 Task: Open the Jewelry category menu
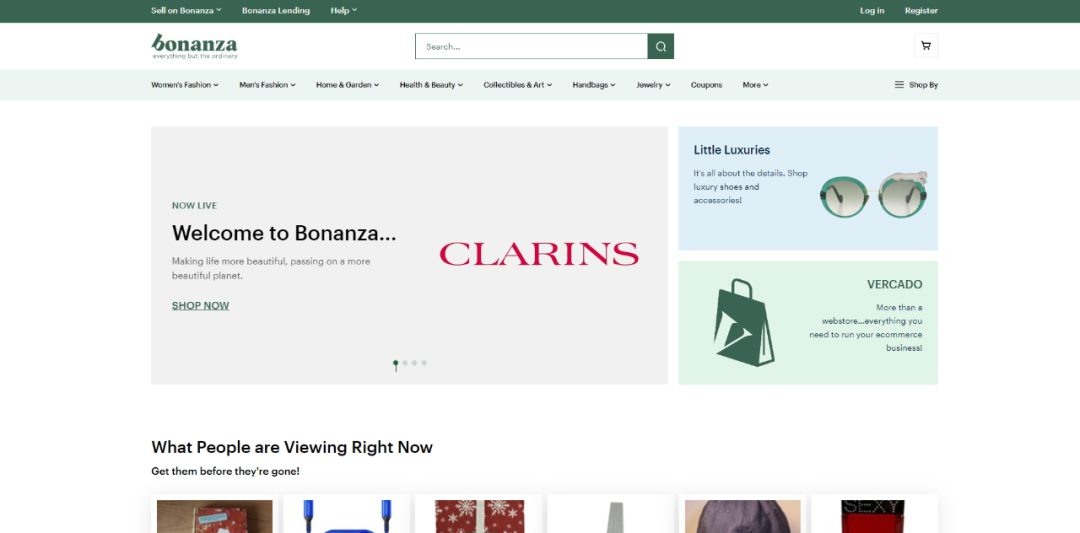tap(653, 85)
